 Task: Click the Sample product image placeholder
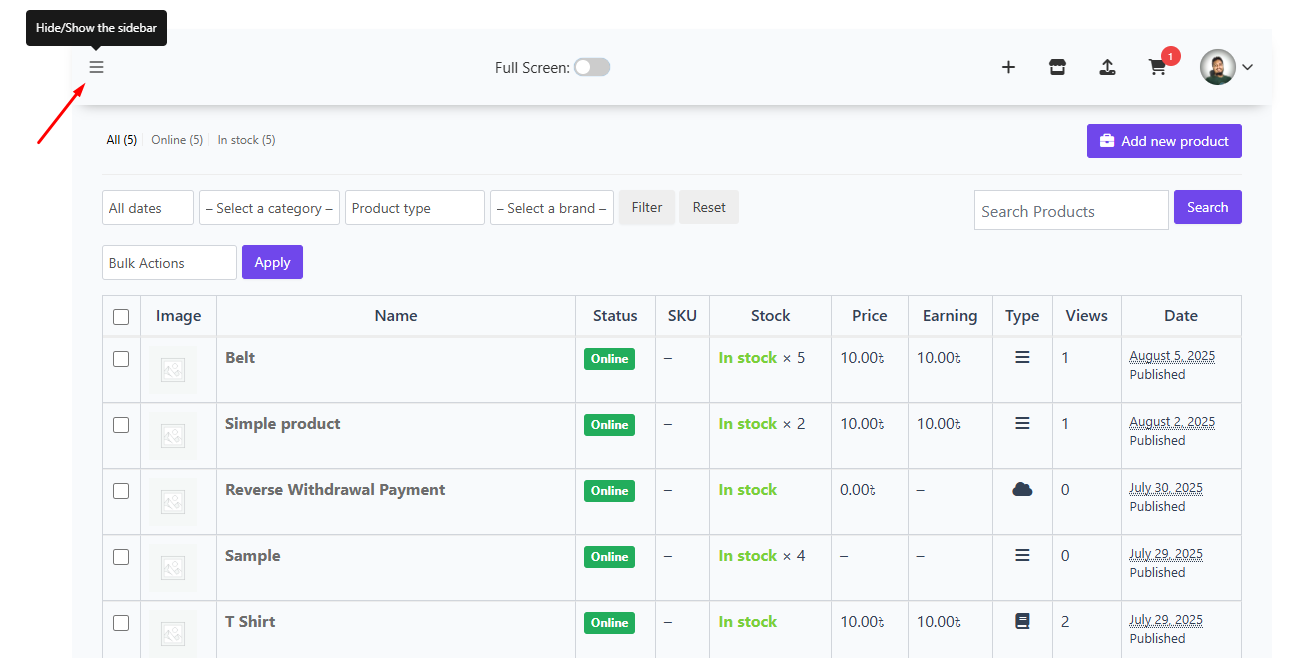[173, 568]
